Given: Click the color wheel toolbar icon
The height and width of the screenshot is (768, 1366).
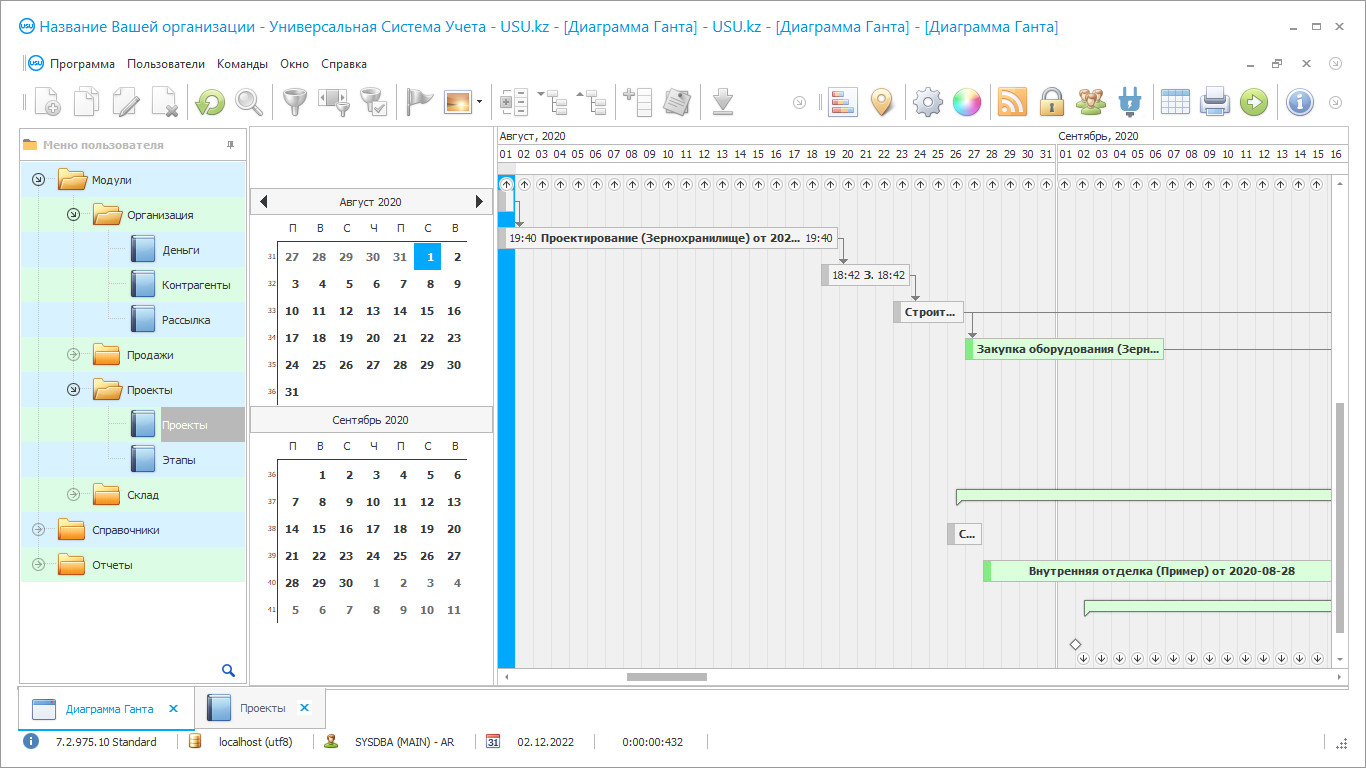Looking at the screenshot, I should [x=966, y=101].
